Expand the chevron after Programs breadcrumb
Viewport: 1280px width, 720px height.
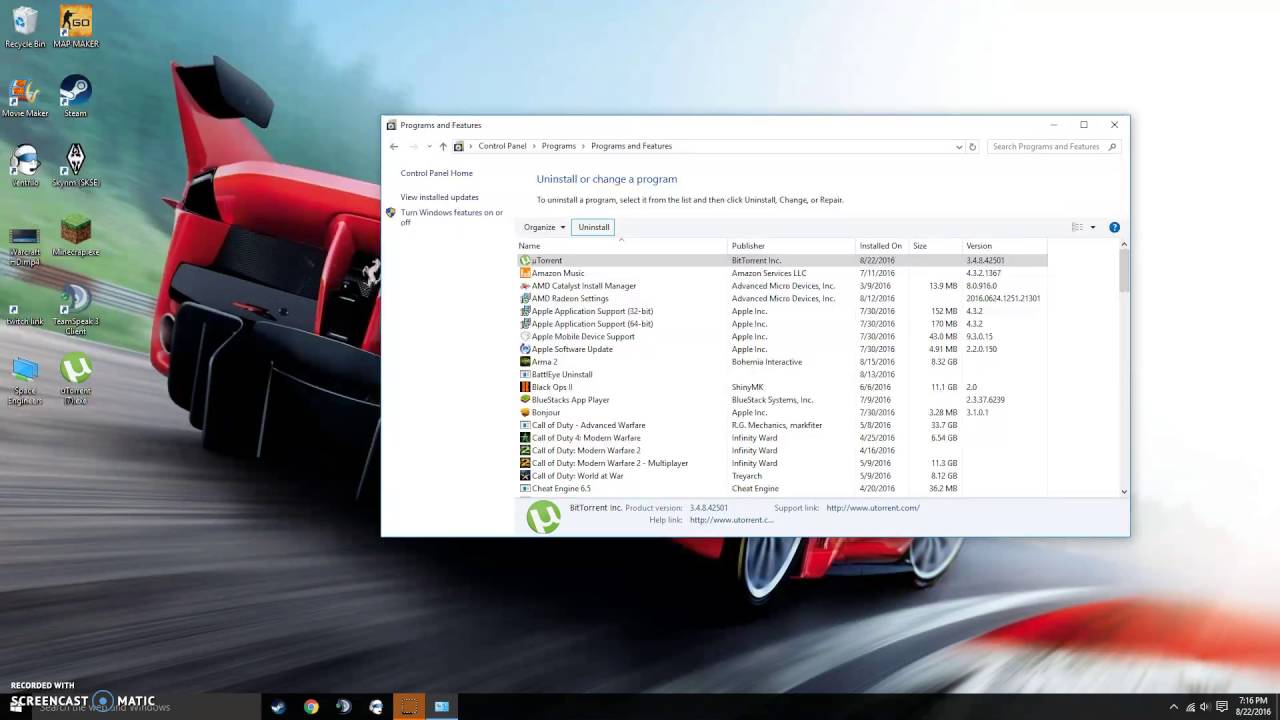[x=584, y=146]
